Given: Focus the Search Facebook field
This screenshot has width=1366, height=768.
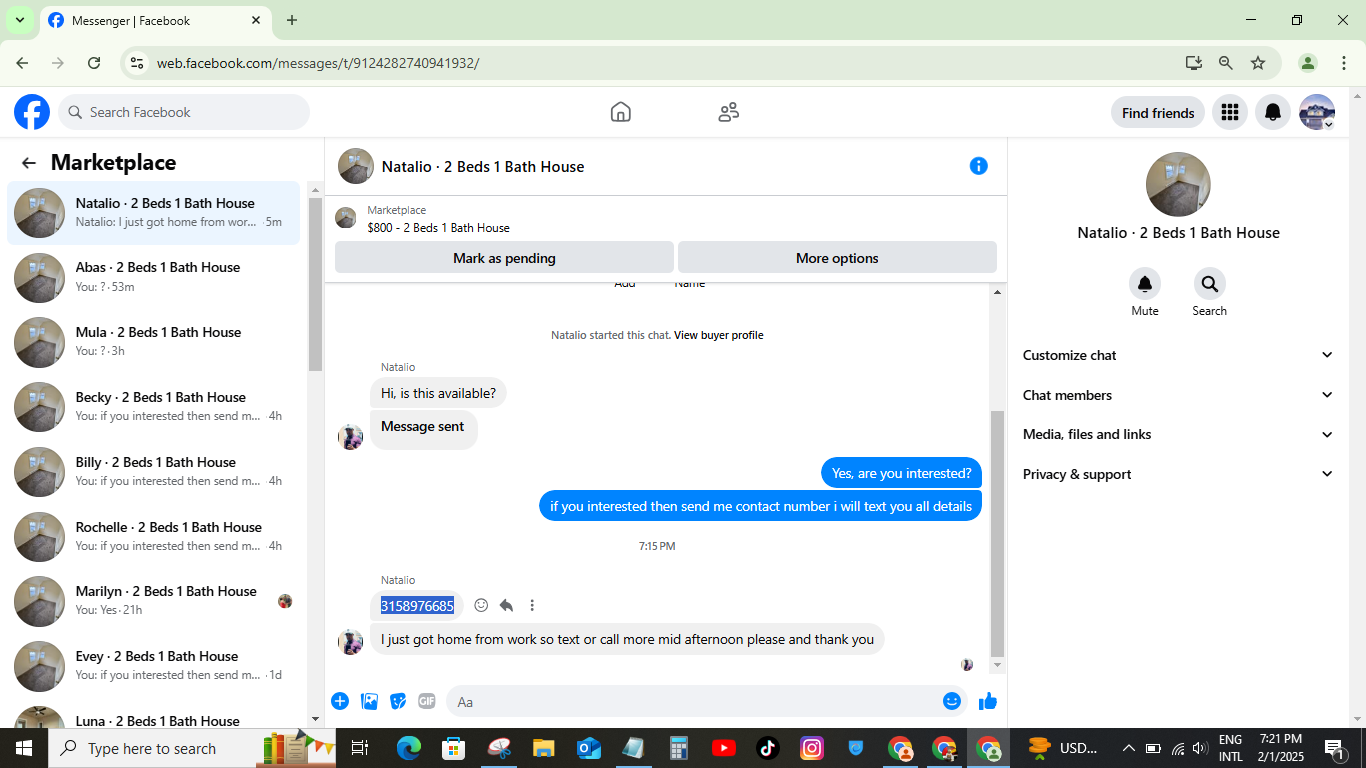Looking at the screenshot, I should point(184,112).
